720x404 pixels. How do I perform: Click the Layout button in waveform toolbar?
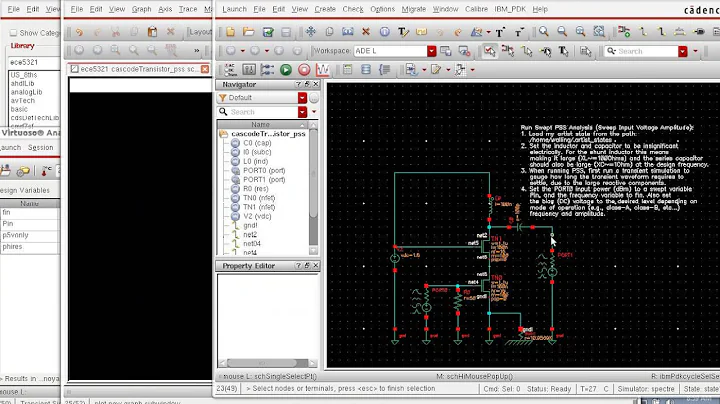pos(200,32)
